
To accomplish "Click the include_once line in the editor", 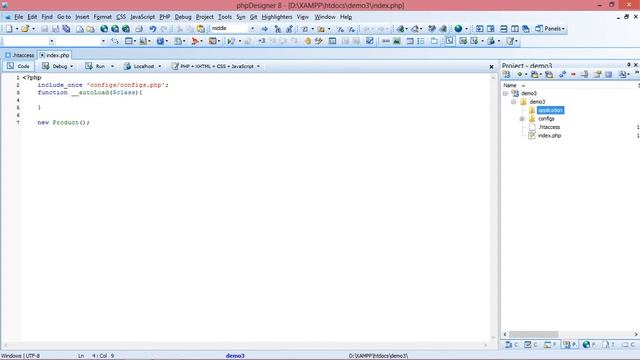I will point(103,85).
